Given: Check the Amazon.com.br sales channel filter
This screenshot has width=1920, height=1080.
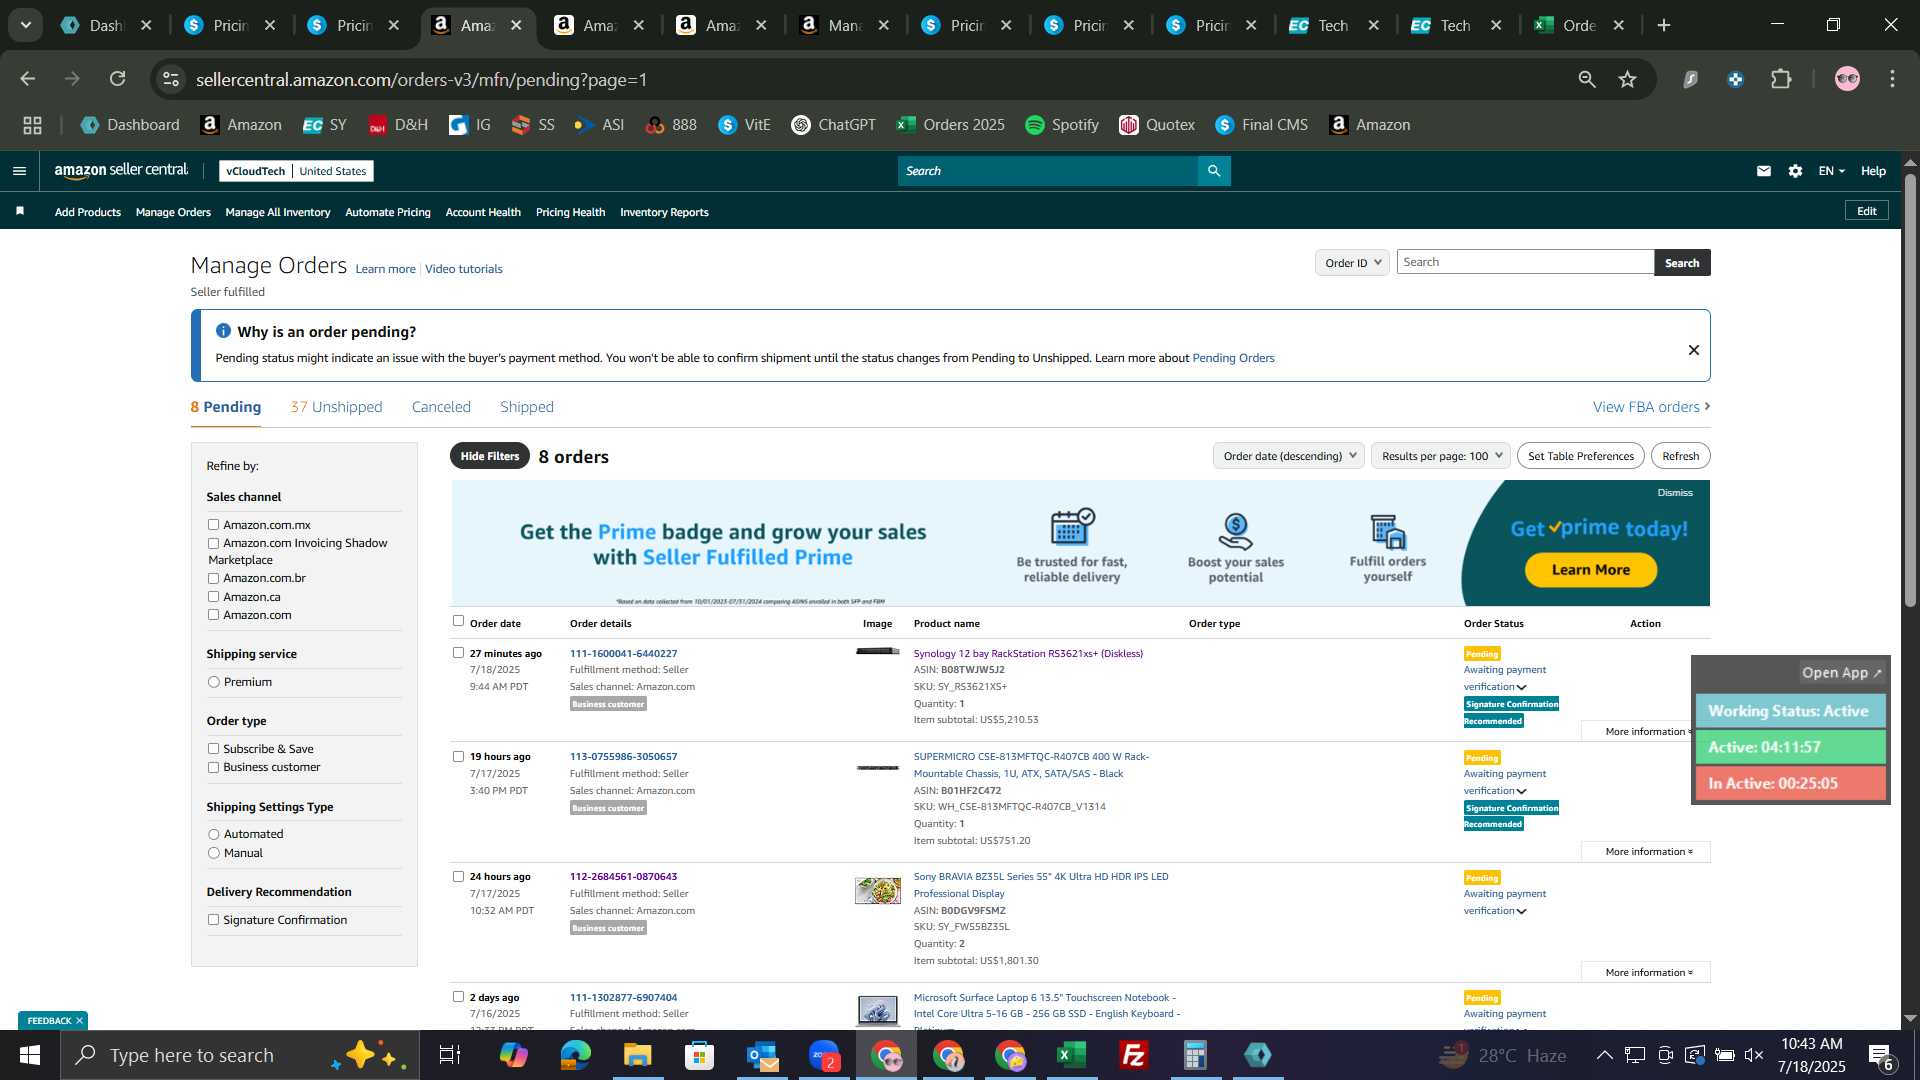Looking at the screenshot, I should [x=213, y=578].
